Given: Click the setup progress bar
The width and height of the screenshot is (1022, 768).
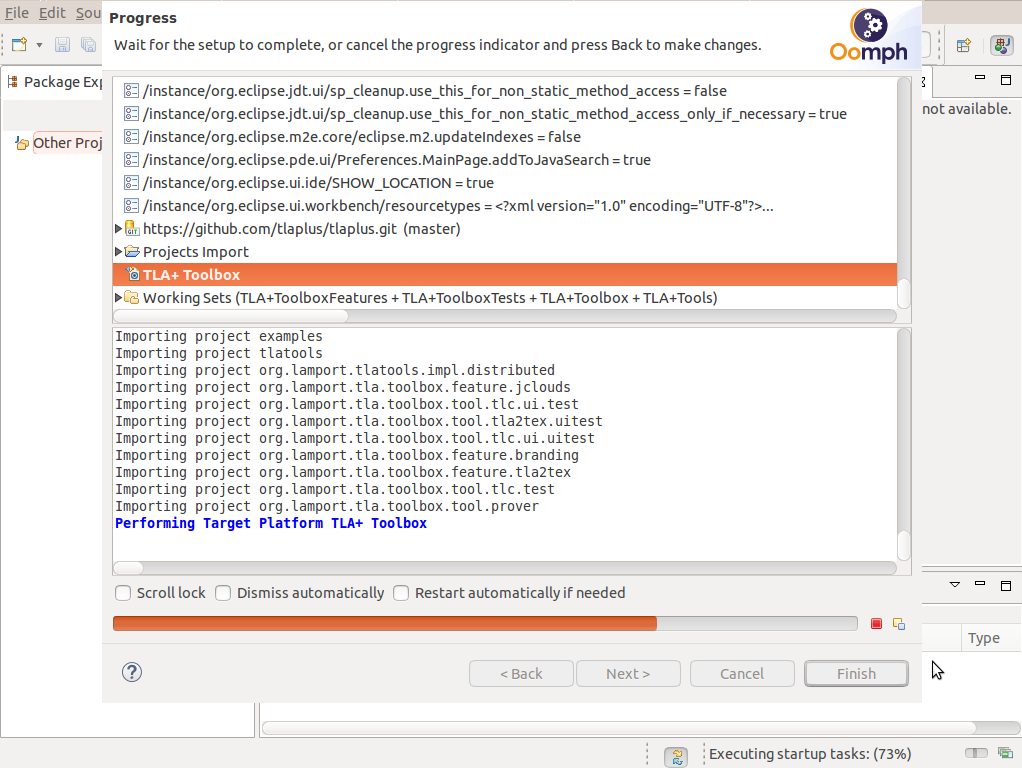Looking at the screenshot, I should (485, 623).
